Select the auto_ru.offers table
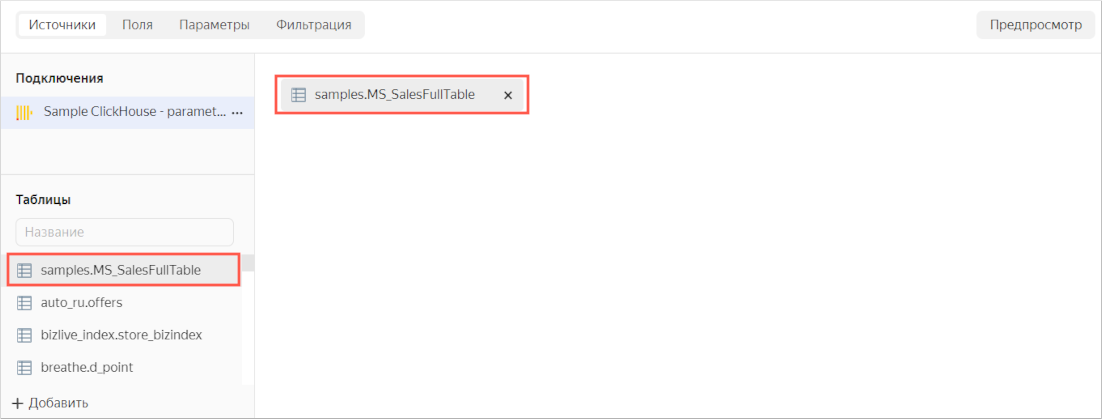The image size is (1102, 419). tap(82, 302)
